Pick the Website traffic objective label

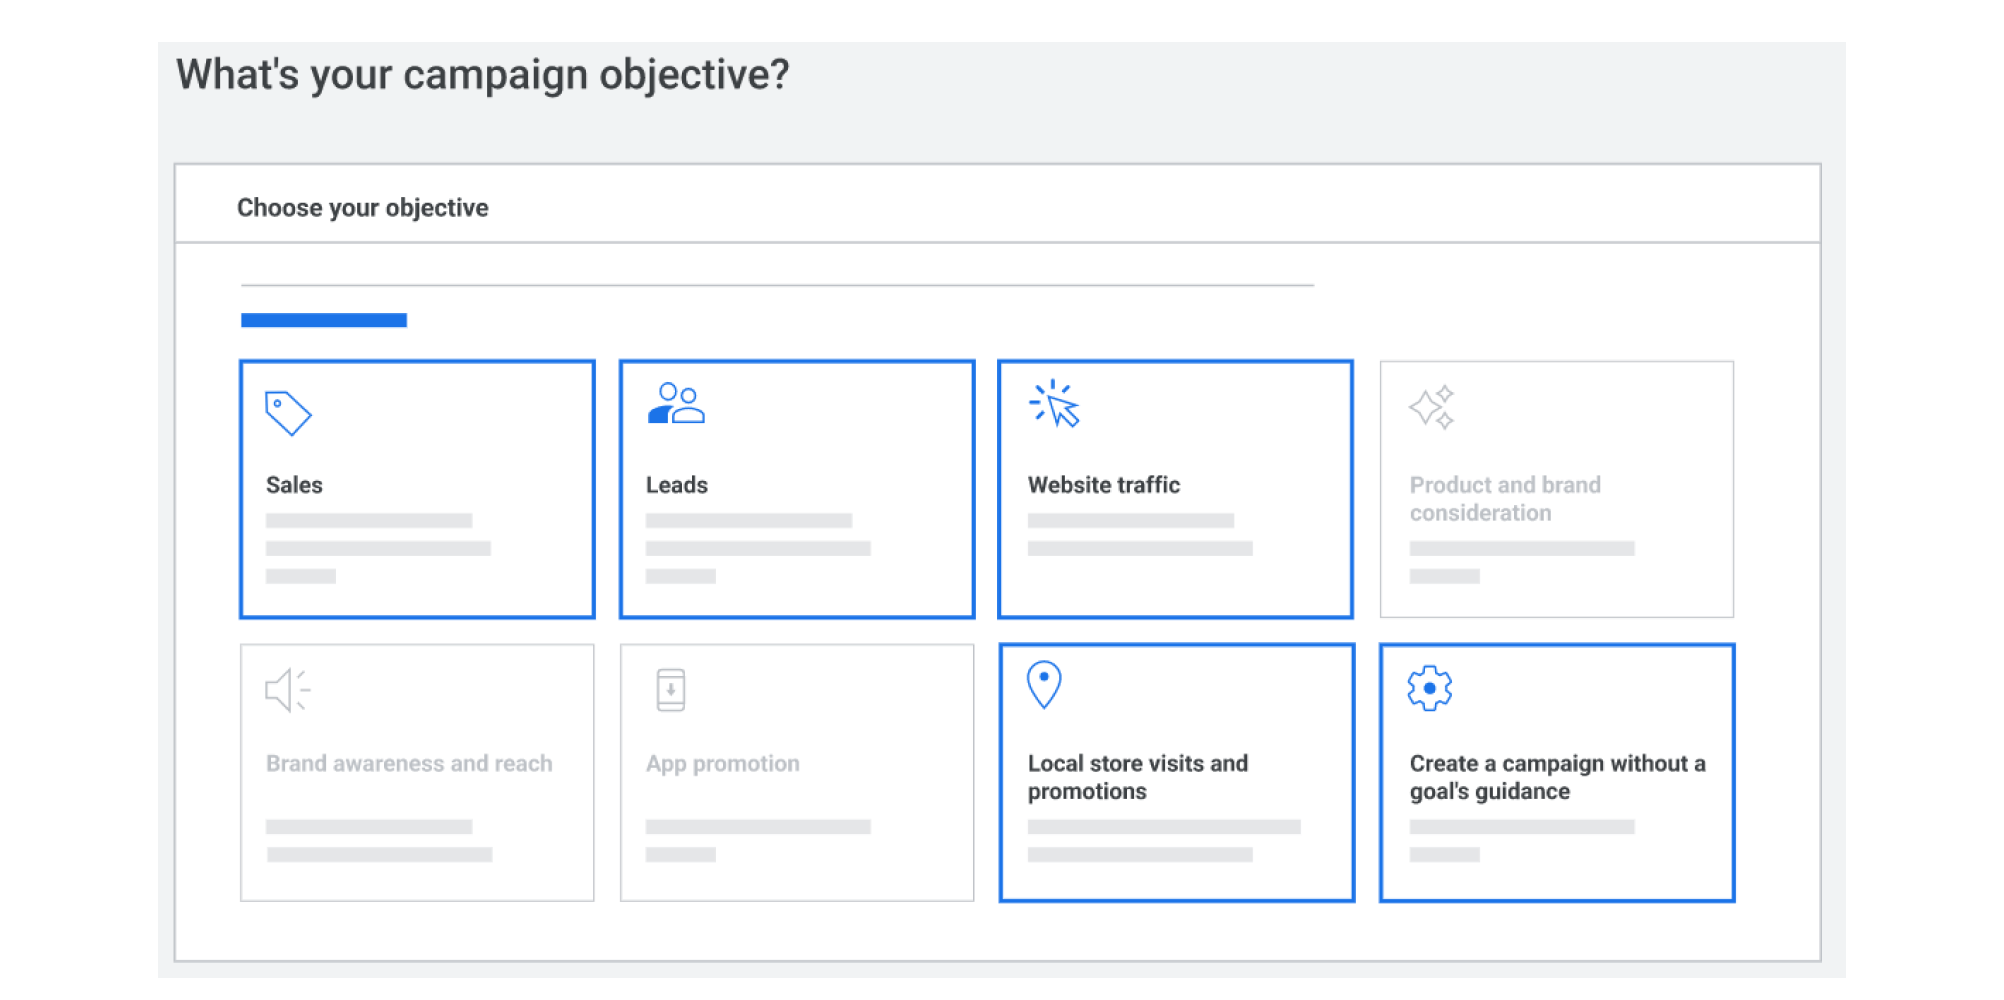pyautogui.click(x=1104, y=485)
